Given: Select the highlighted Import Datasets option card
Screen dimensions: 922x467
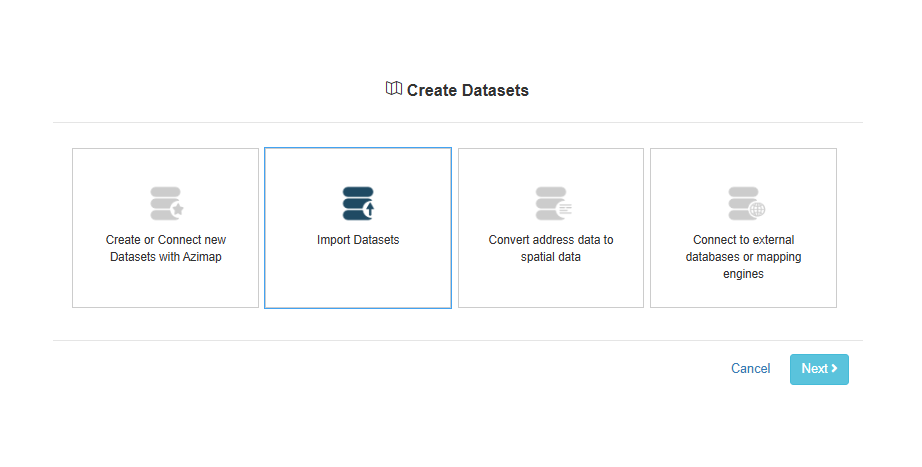Looking at the screenshot, I should click(x=358, y=228).
